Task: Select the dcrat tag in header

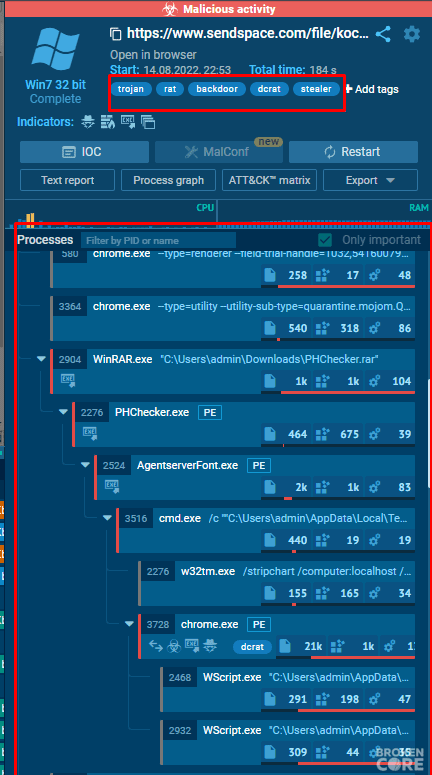Action: point(269,89)
